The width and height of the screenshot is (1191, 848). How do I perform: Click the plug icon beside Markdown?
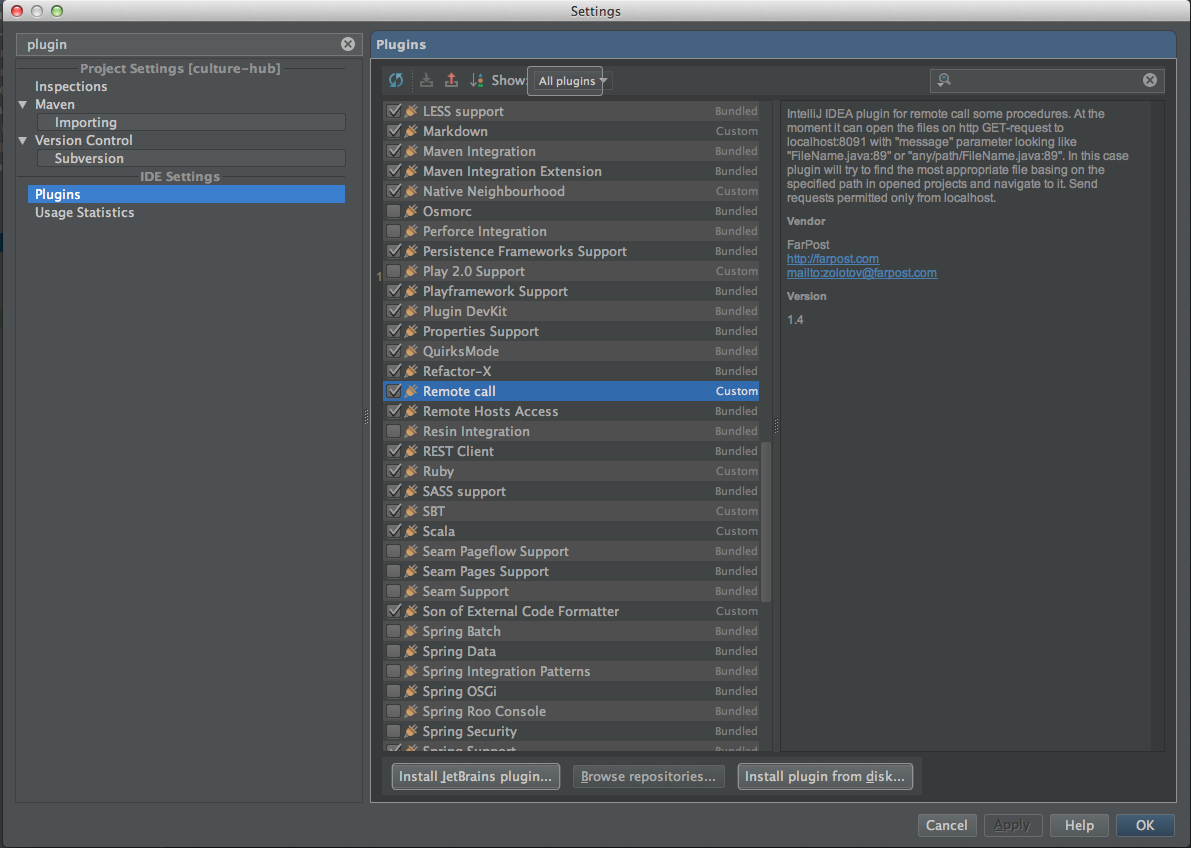click(x=411, y=131)
